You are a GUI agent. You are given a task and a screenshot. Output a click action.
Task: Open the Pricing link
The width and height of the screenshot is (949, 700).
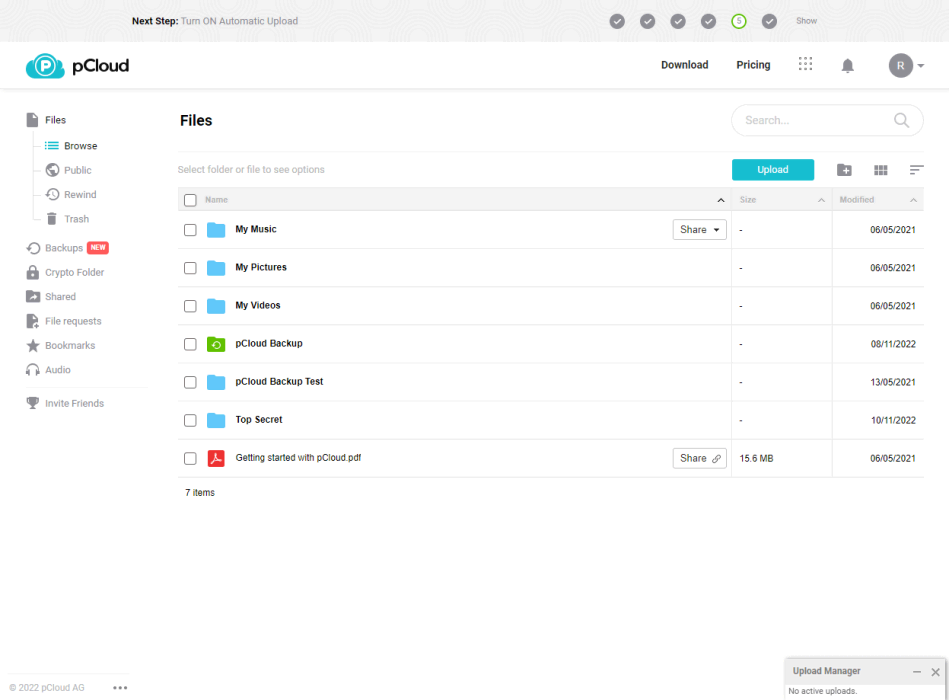pos(753,65)
